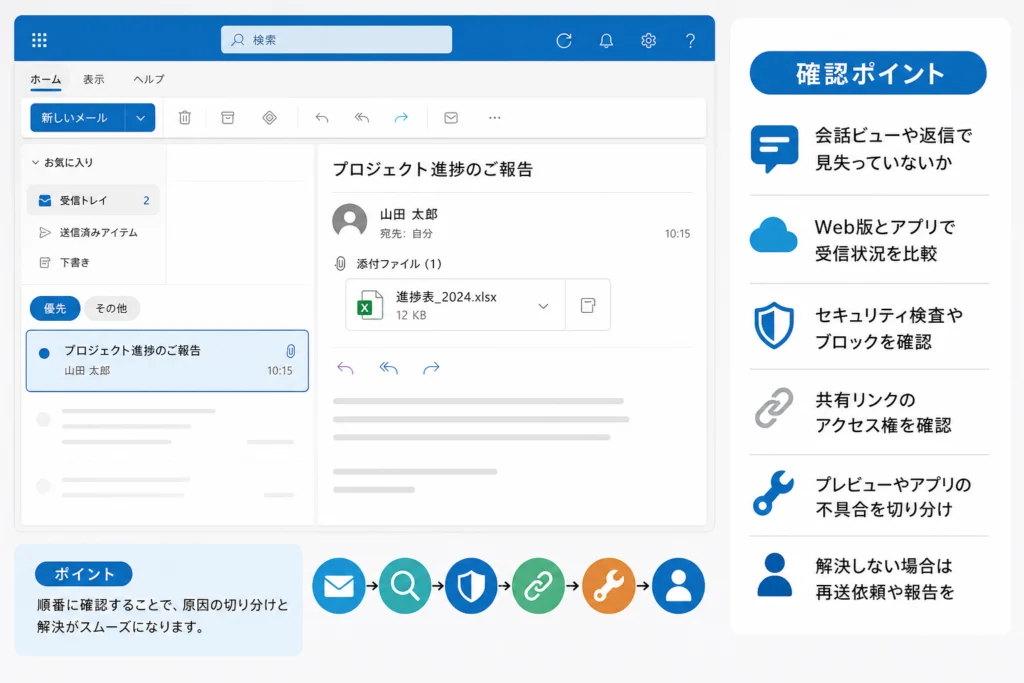This screenshot has width=1024, height=683.
Task: Click the toolbar envelope mark-unread icon
Action: [x=451, y=118]
